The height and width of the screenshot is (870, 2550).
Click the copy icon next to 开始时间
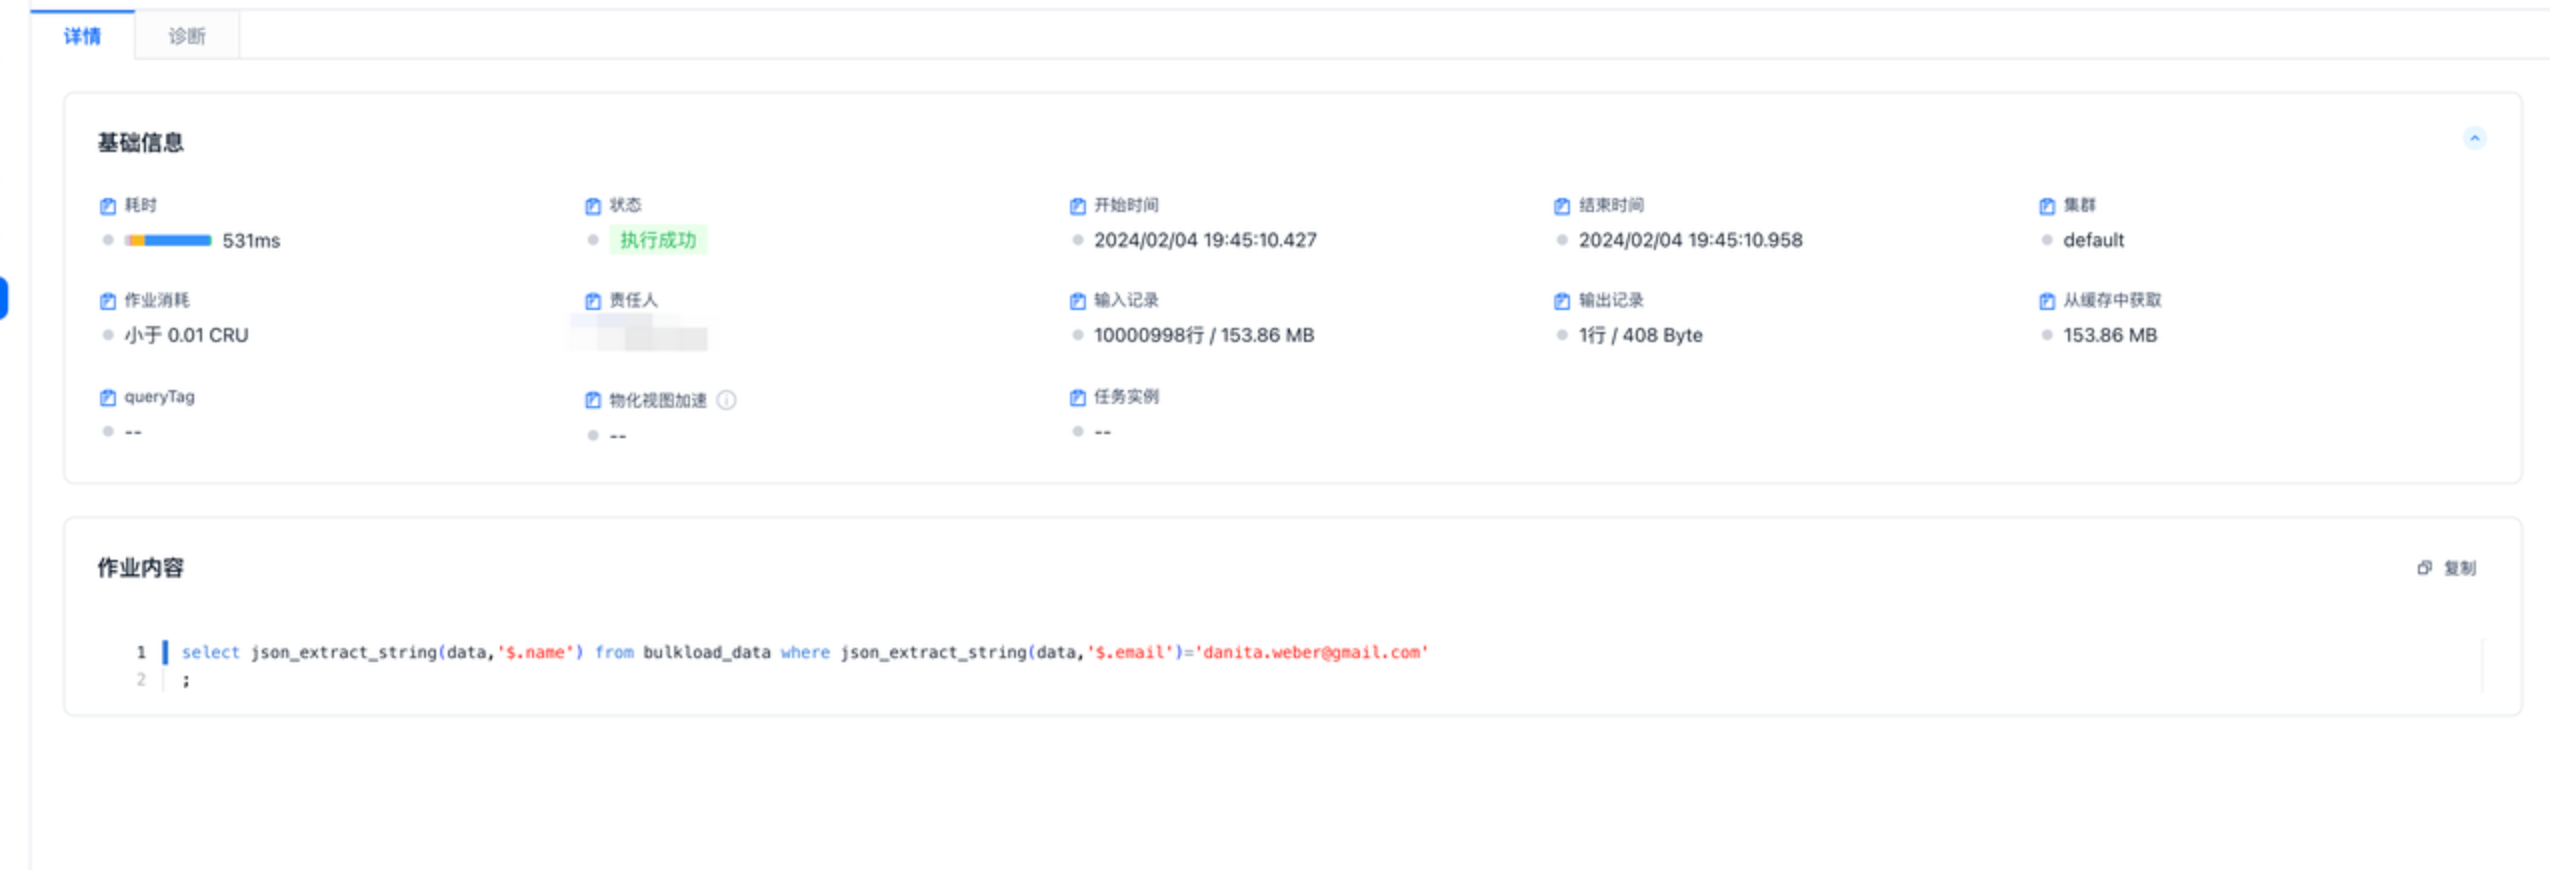[x=1077, y=206]
